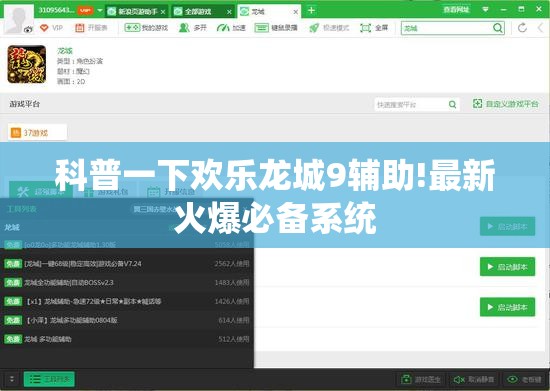This screenshot has width=550, height=391.
Task: Open the user avatar profile picture
Action: point(19,19)
